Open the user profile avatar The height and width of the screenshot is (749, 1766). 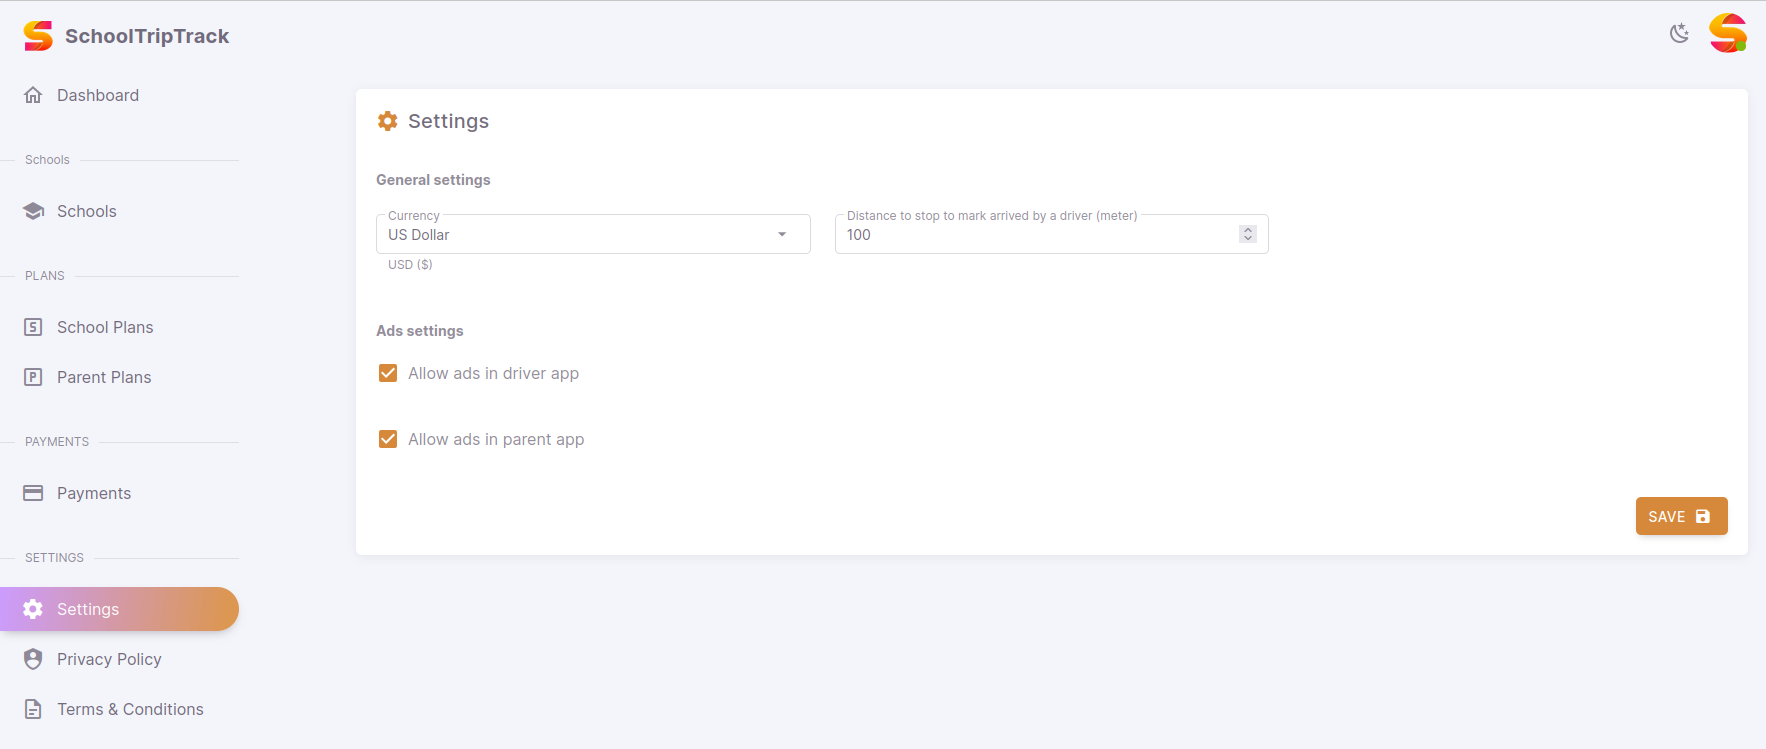(x=1727, y=33)
